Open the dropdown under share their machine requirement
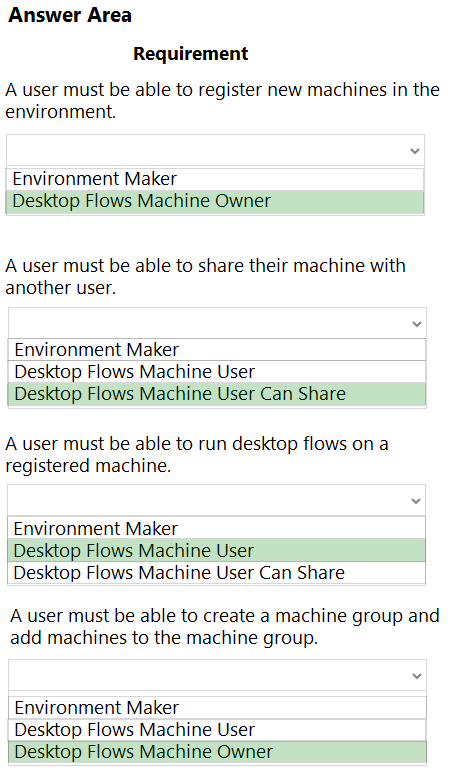Screen dimensions: 462x783 217,324
